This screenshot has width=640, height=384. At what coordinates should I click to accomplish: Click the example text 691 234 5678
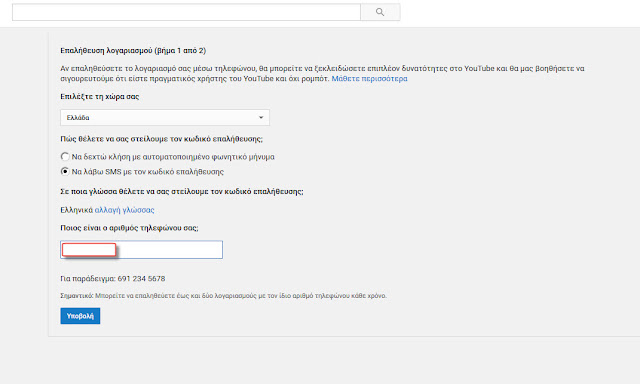click(141, 279)
